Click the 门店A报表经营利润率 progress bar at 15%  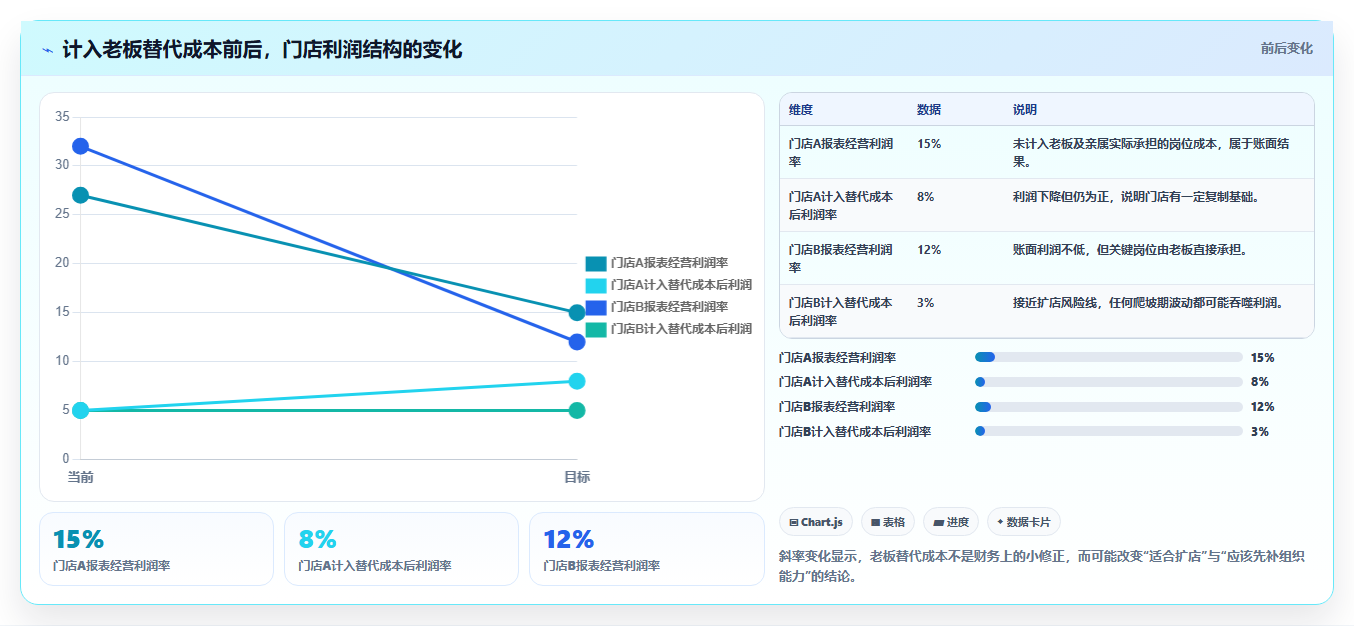1109,357
